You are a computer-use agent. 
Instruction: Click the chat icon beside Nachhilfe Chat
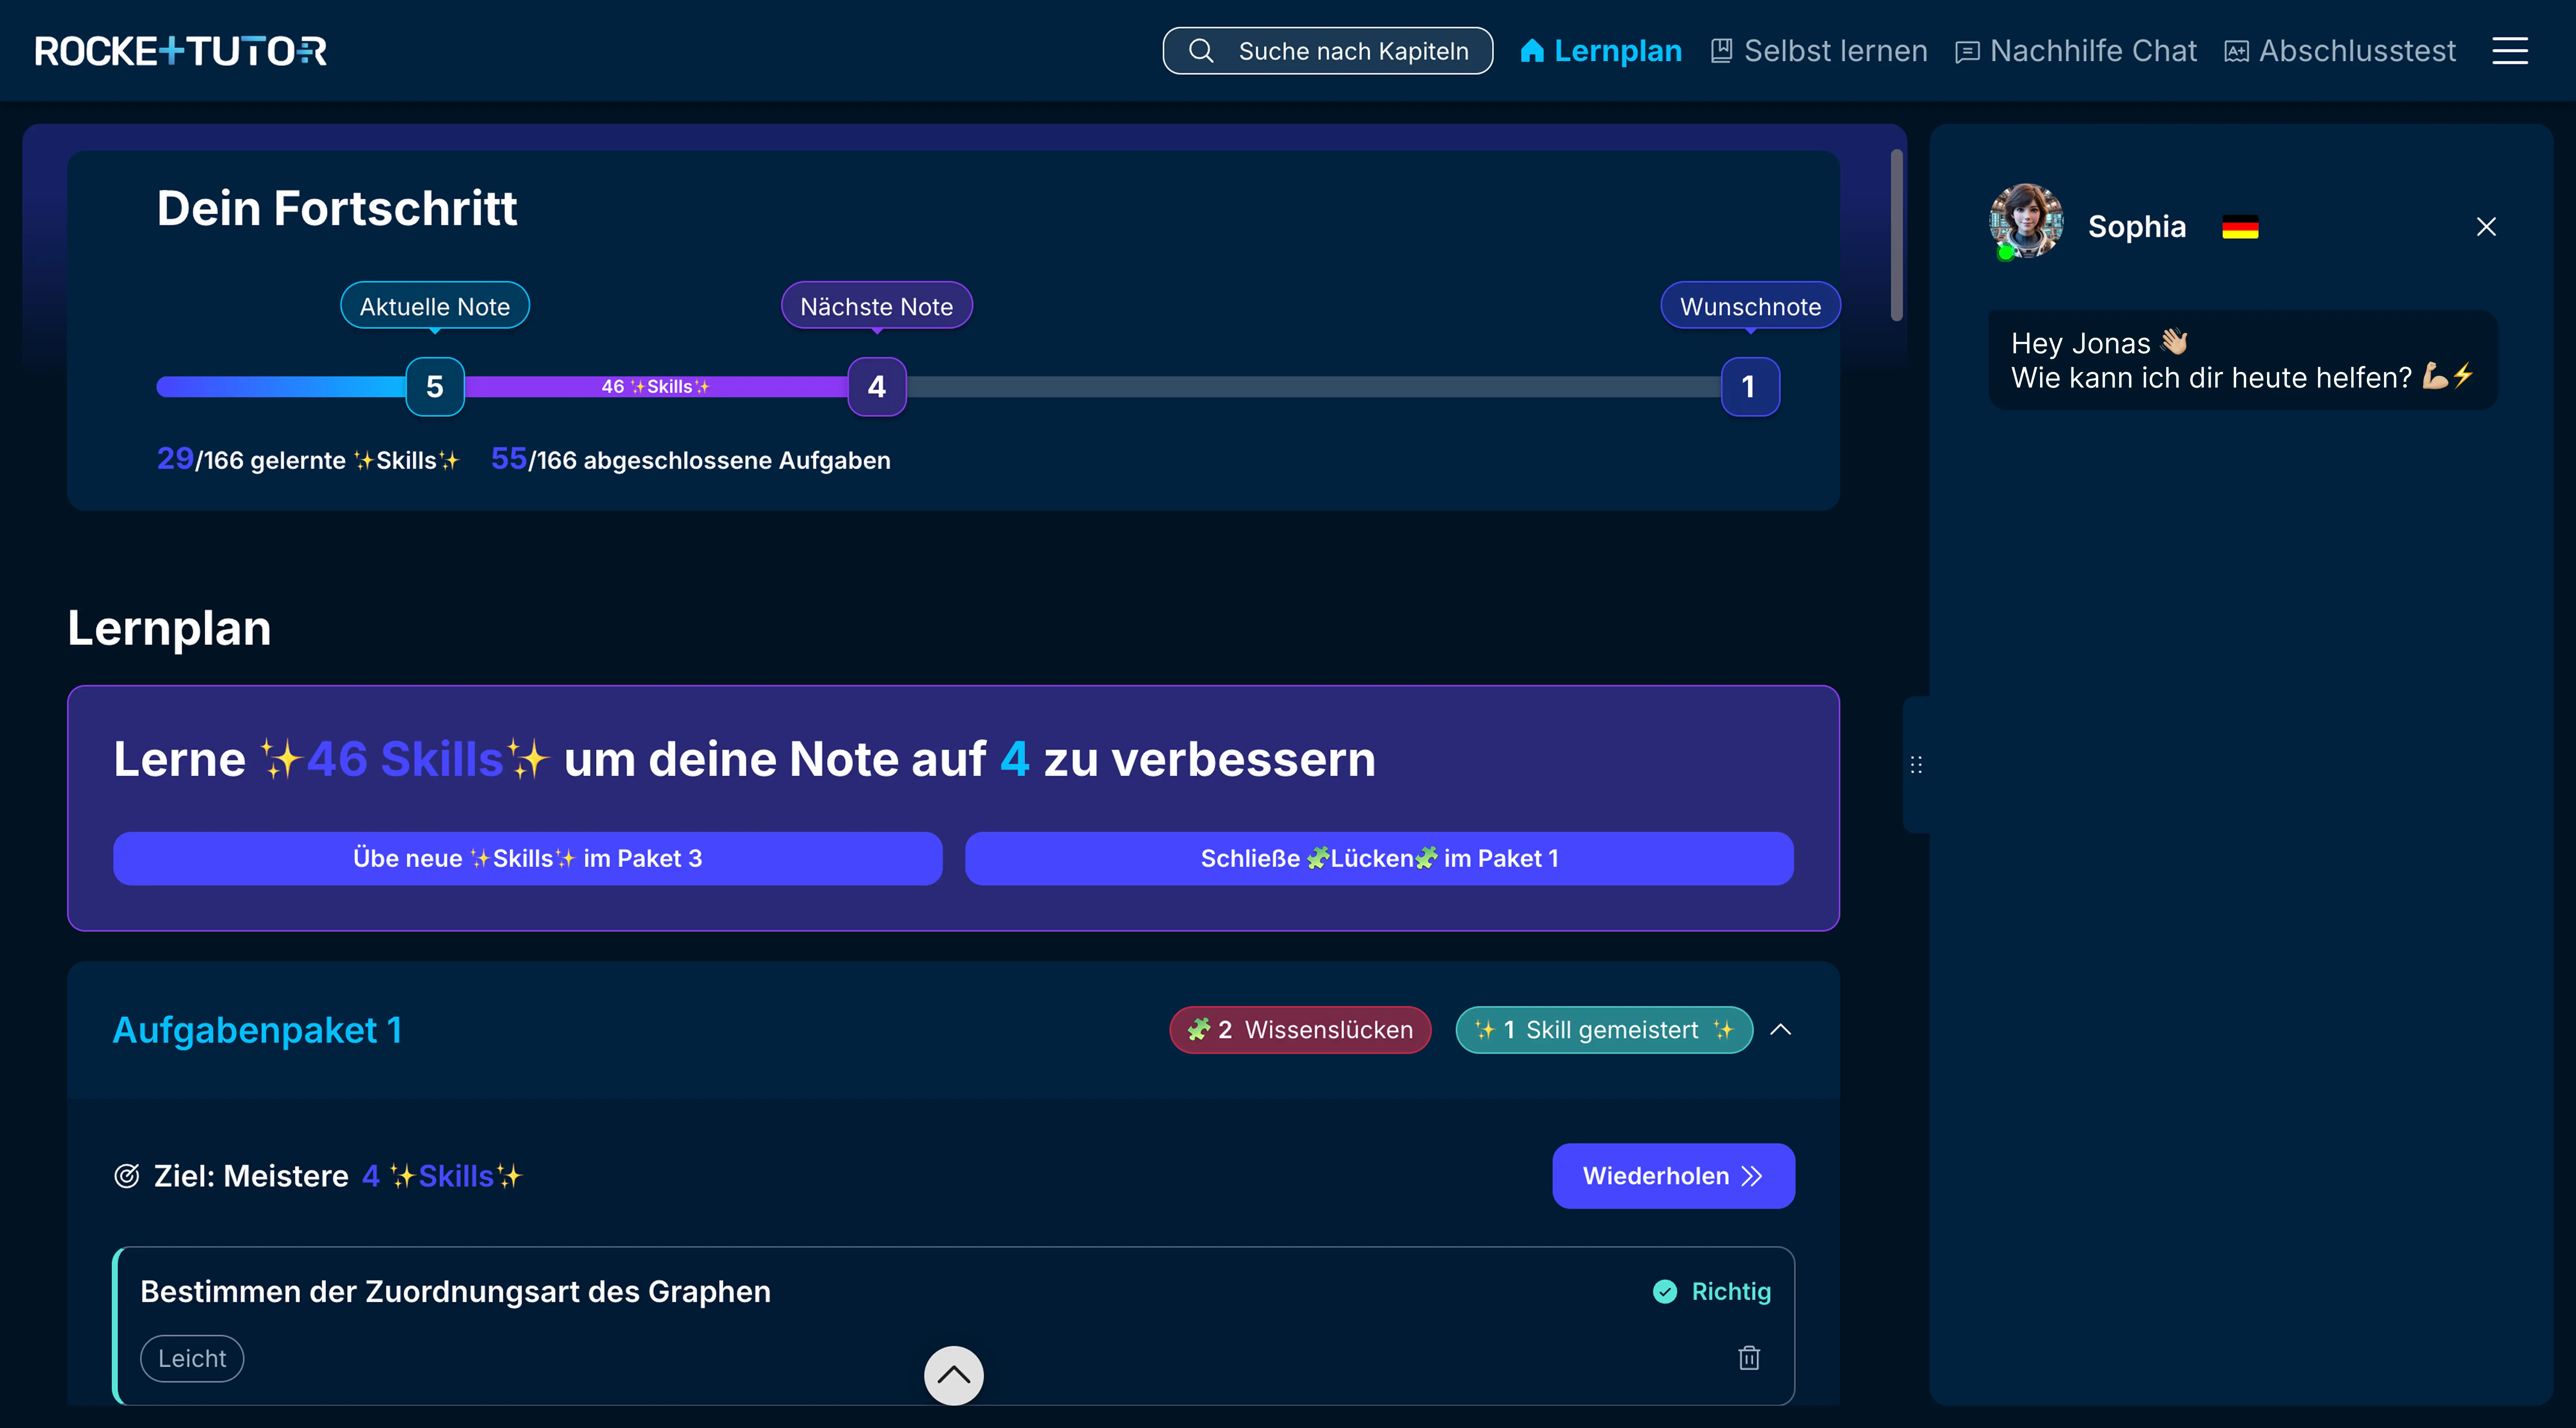click(x=1967, y=52)
